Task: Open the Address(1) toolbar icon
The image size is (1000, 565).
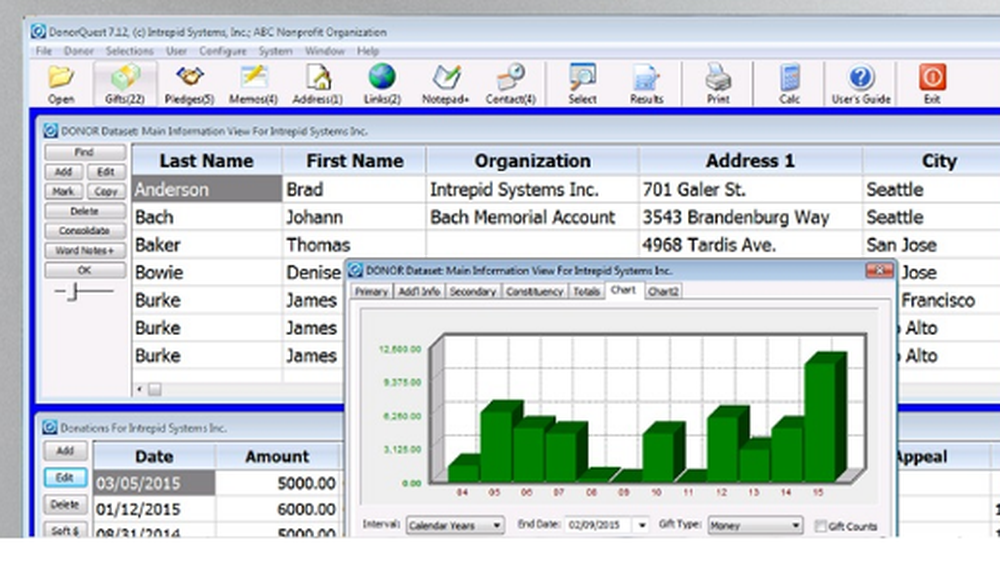Action: 317,84
